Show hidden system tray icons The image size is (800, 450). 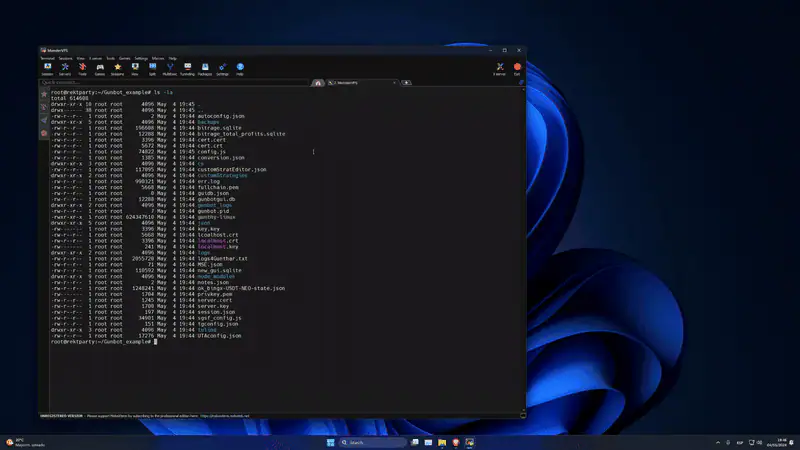(x=718, y=442)
